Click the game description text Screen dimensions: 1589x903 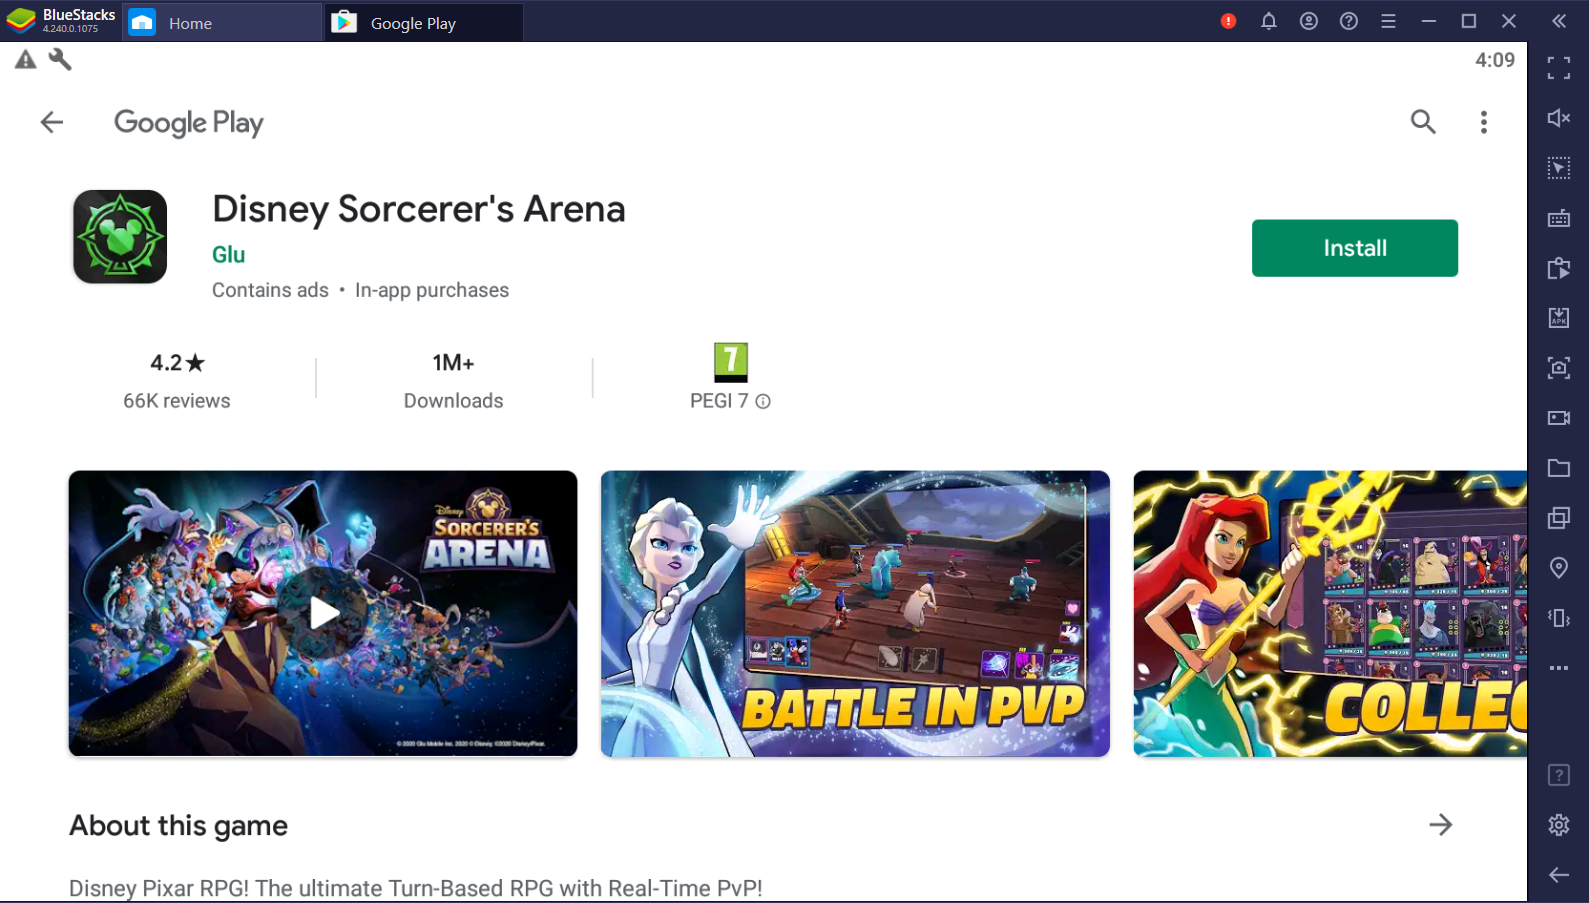point(416,888)
